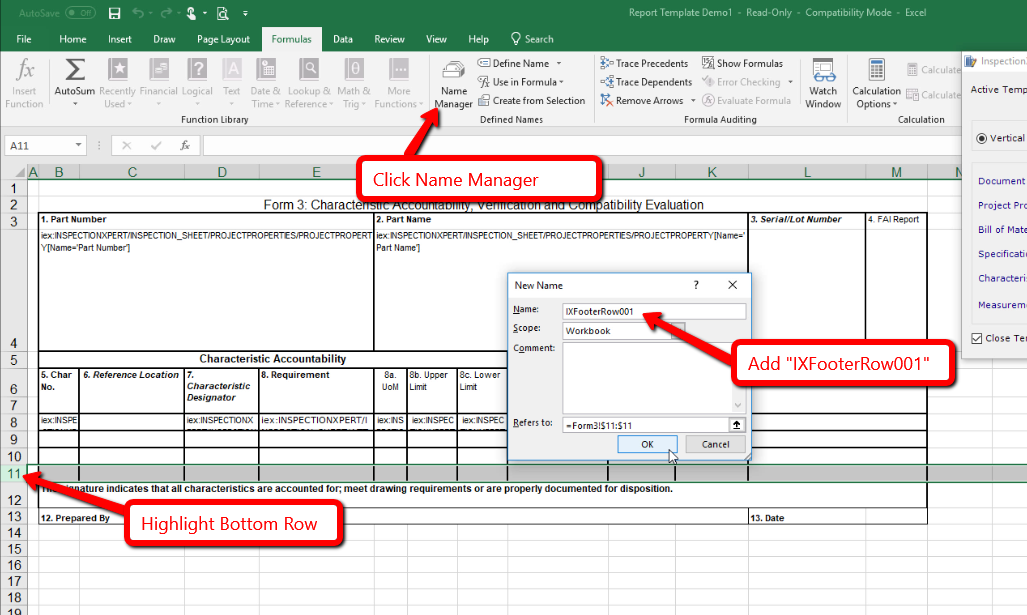Click the Save icon in quick access toolbar
This screenshot has width=1027, height=615.
click(x=113, y=13)
